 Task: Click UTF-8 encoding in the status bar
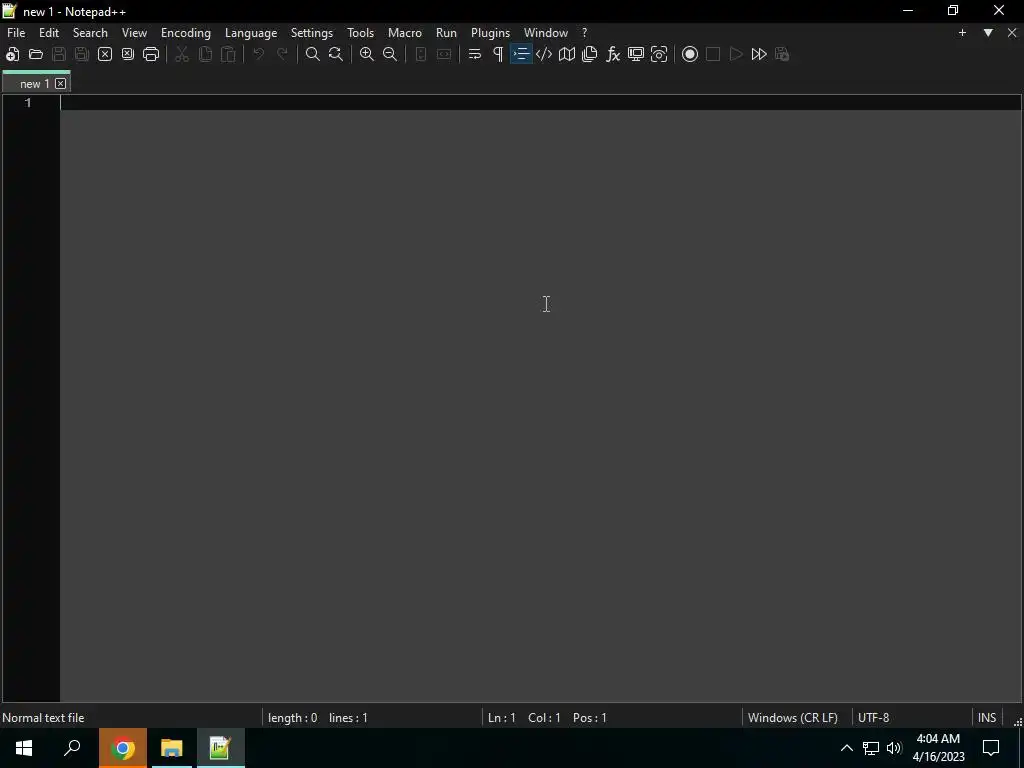(912, 718)
